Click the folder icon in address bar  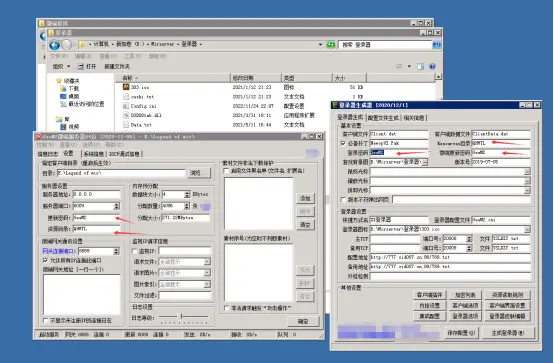click(x=82, y=44)
